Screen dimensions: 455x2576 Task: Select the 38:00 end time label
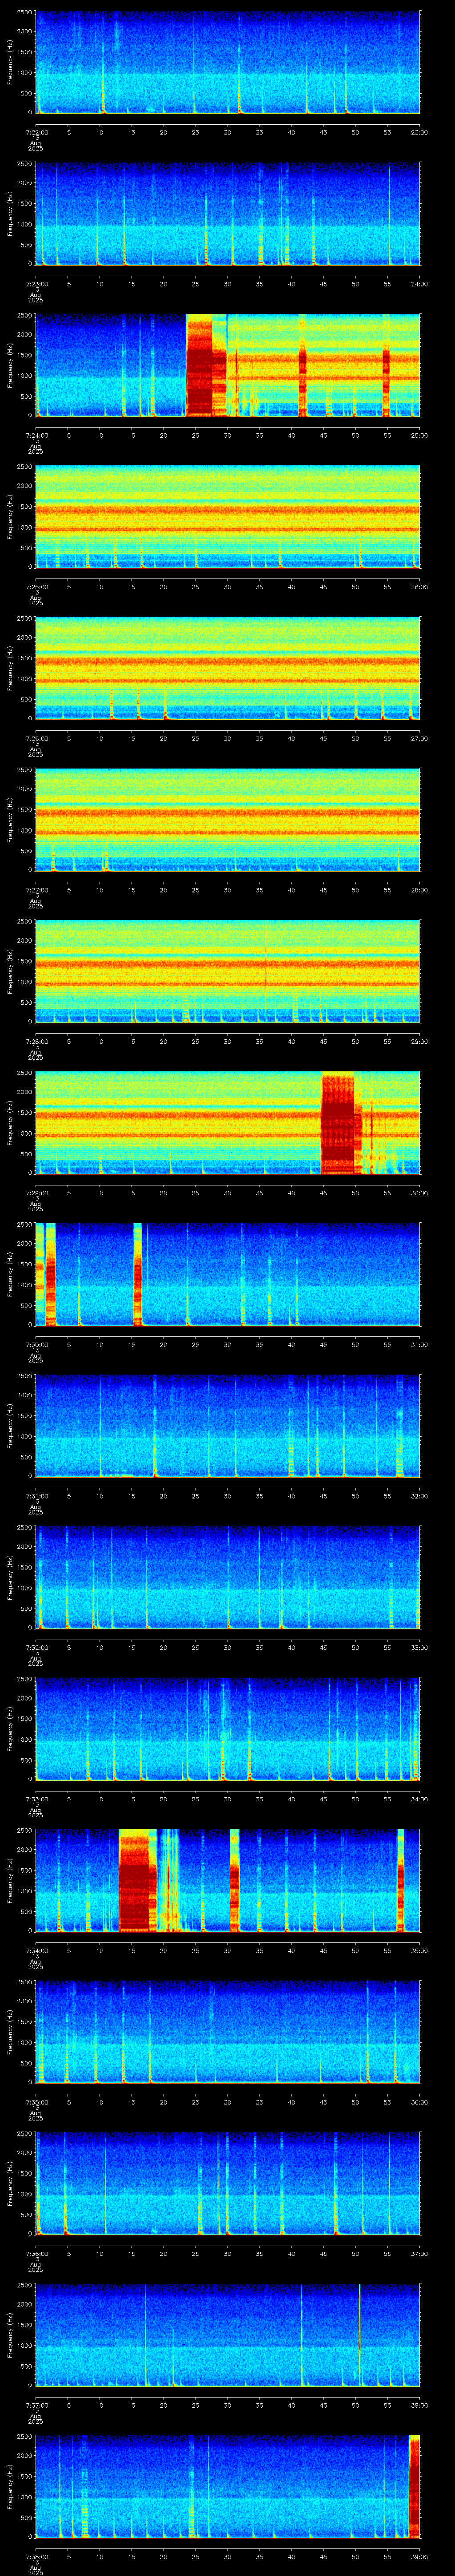point(420,2405)
